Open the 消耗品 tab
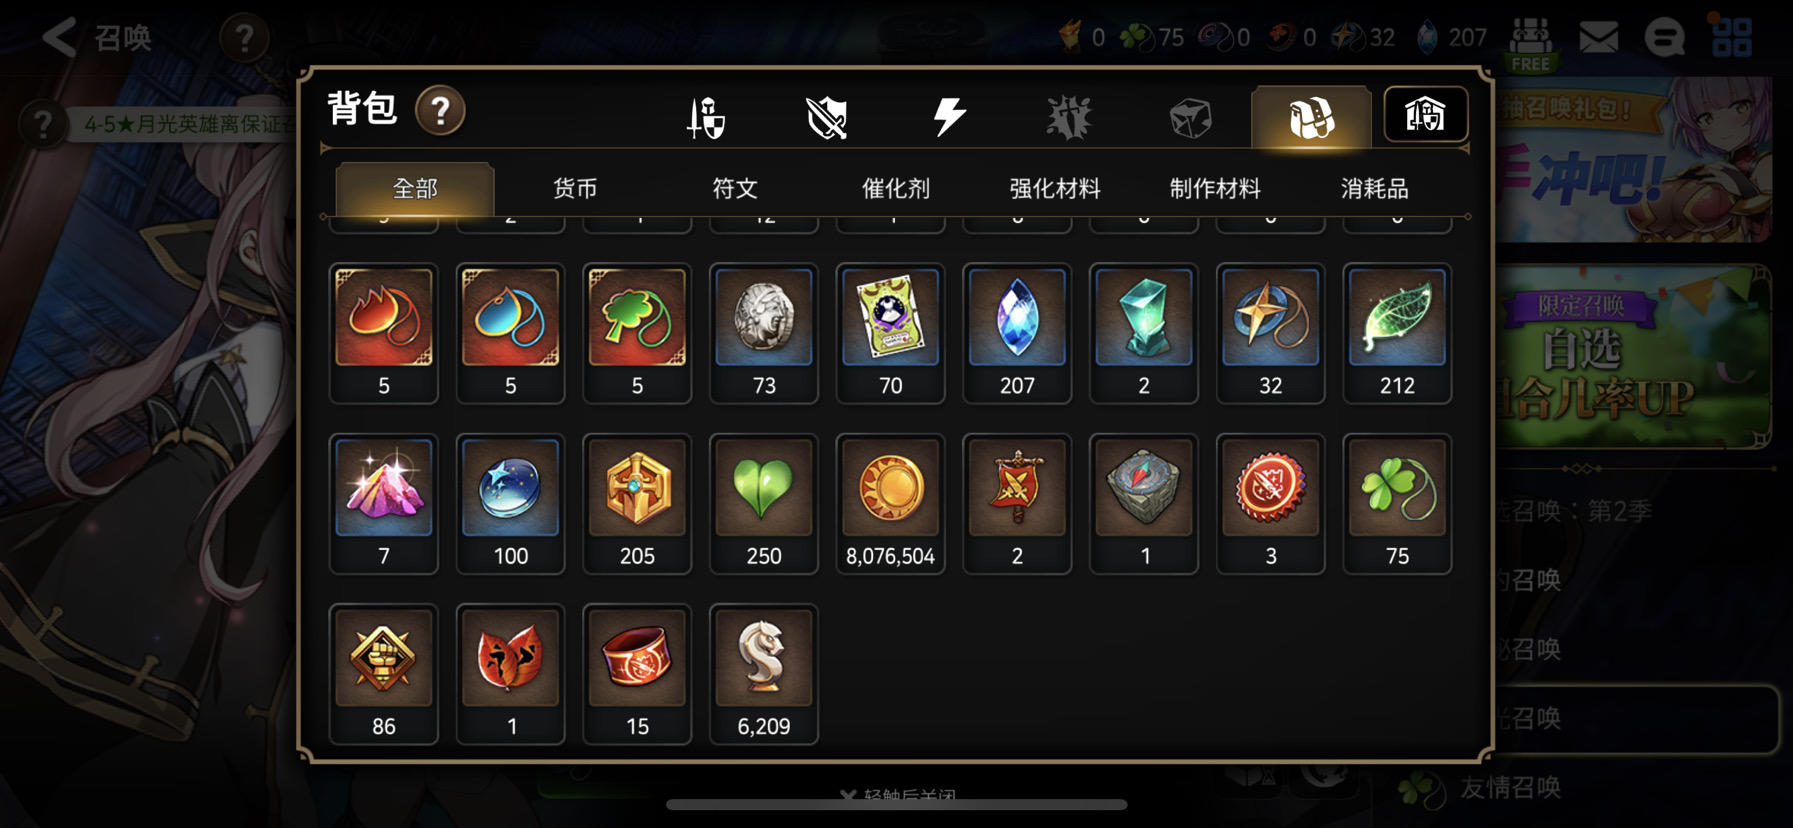The height and width of the screenshot is (828, 1793). [x=1374, y=189]
